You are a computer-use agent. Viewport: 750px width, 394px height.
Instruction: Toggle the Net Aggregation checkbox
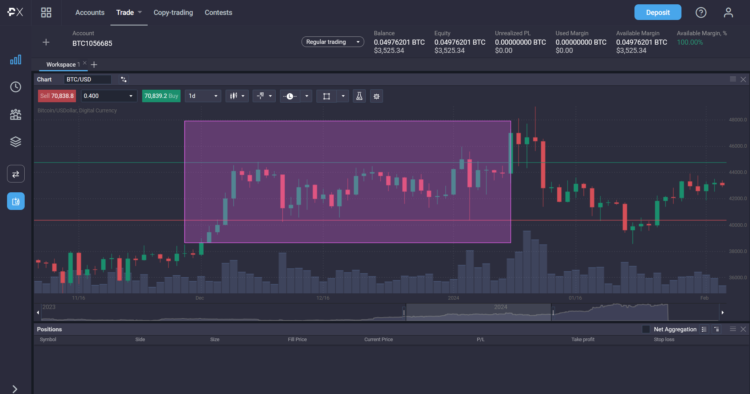(x=646, y=329)
